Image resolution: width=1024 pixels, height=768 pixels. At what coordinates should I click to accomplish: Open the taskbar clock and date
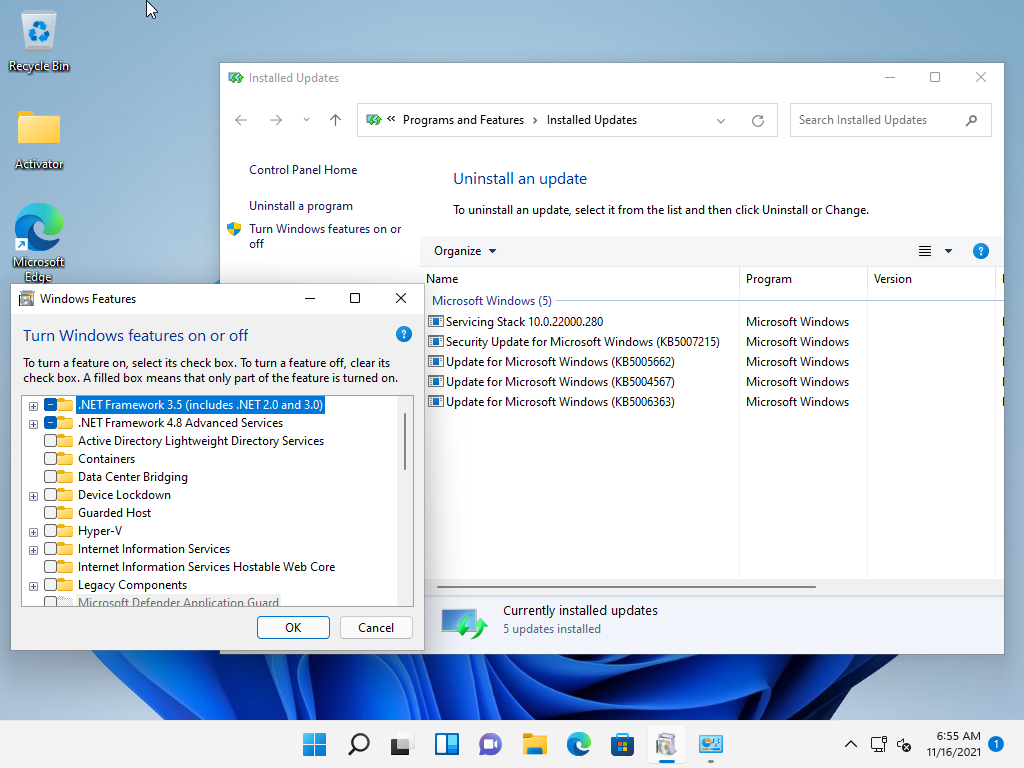(x=953, y=744)
